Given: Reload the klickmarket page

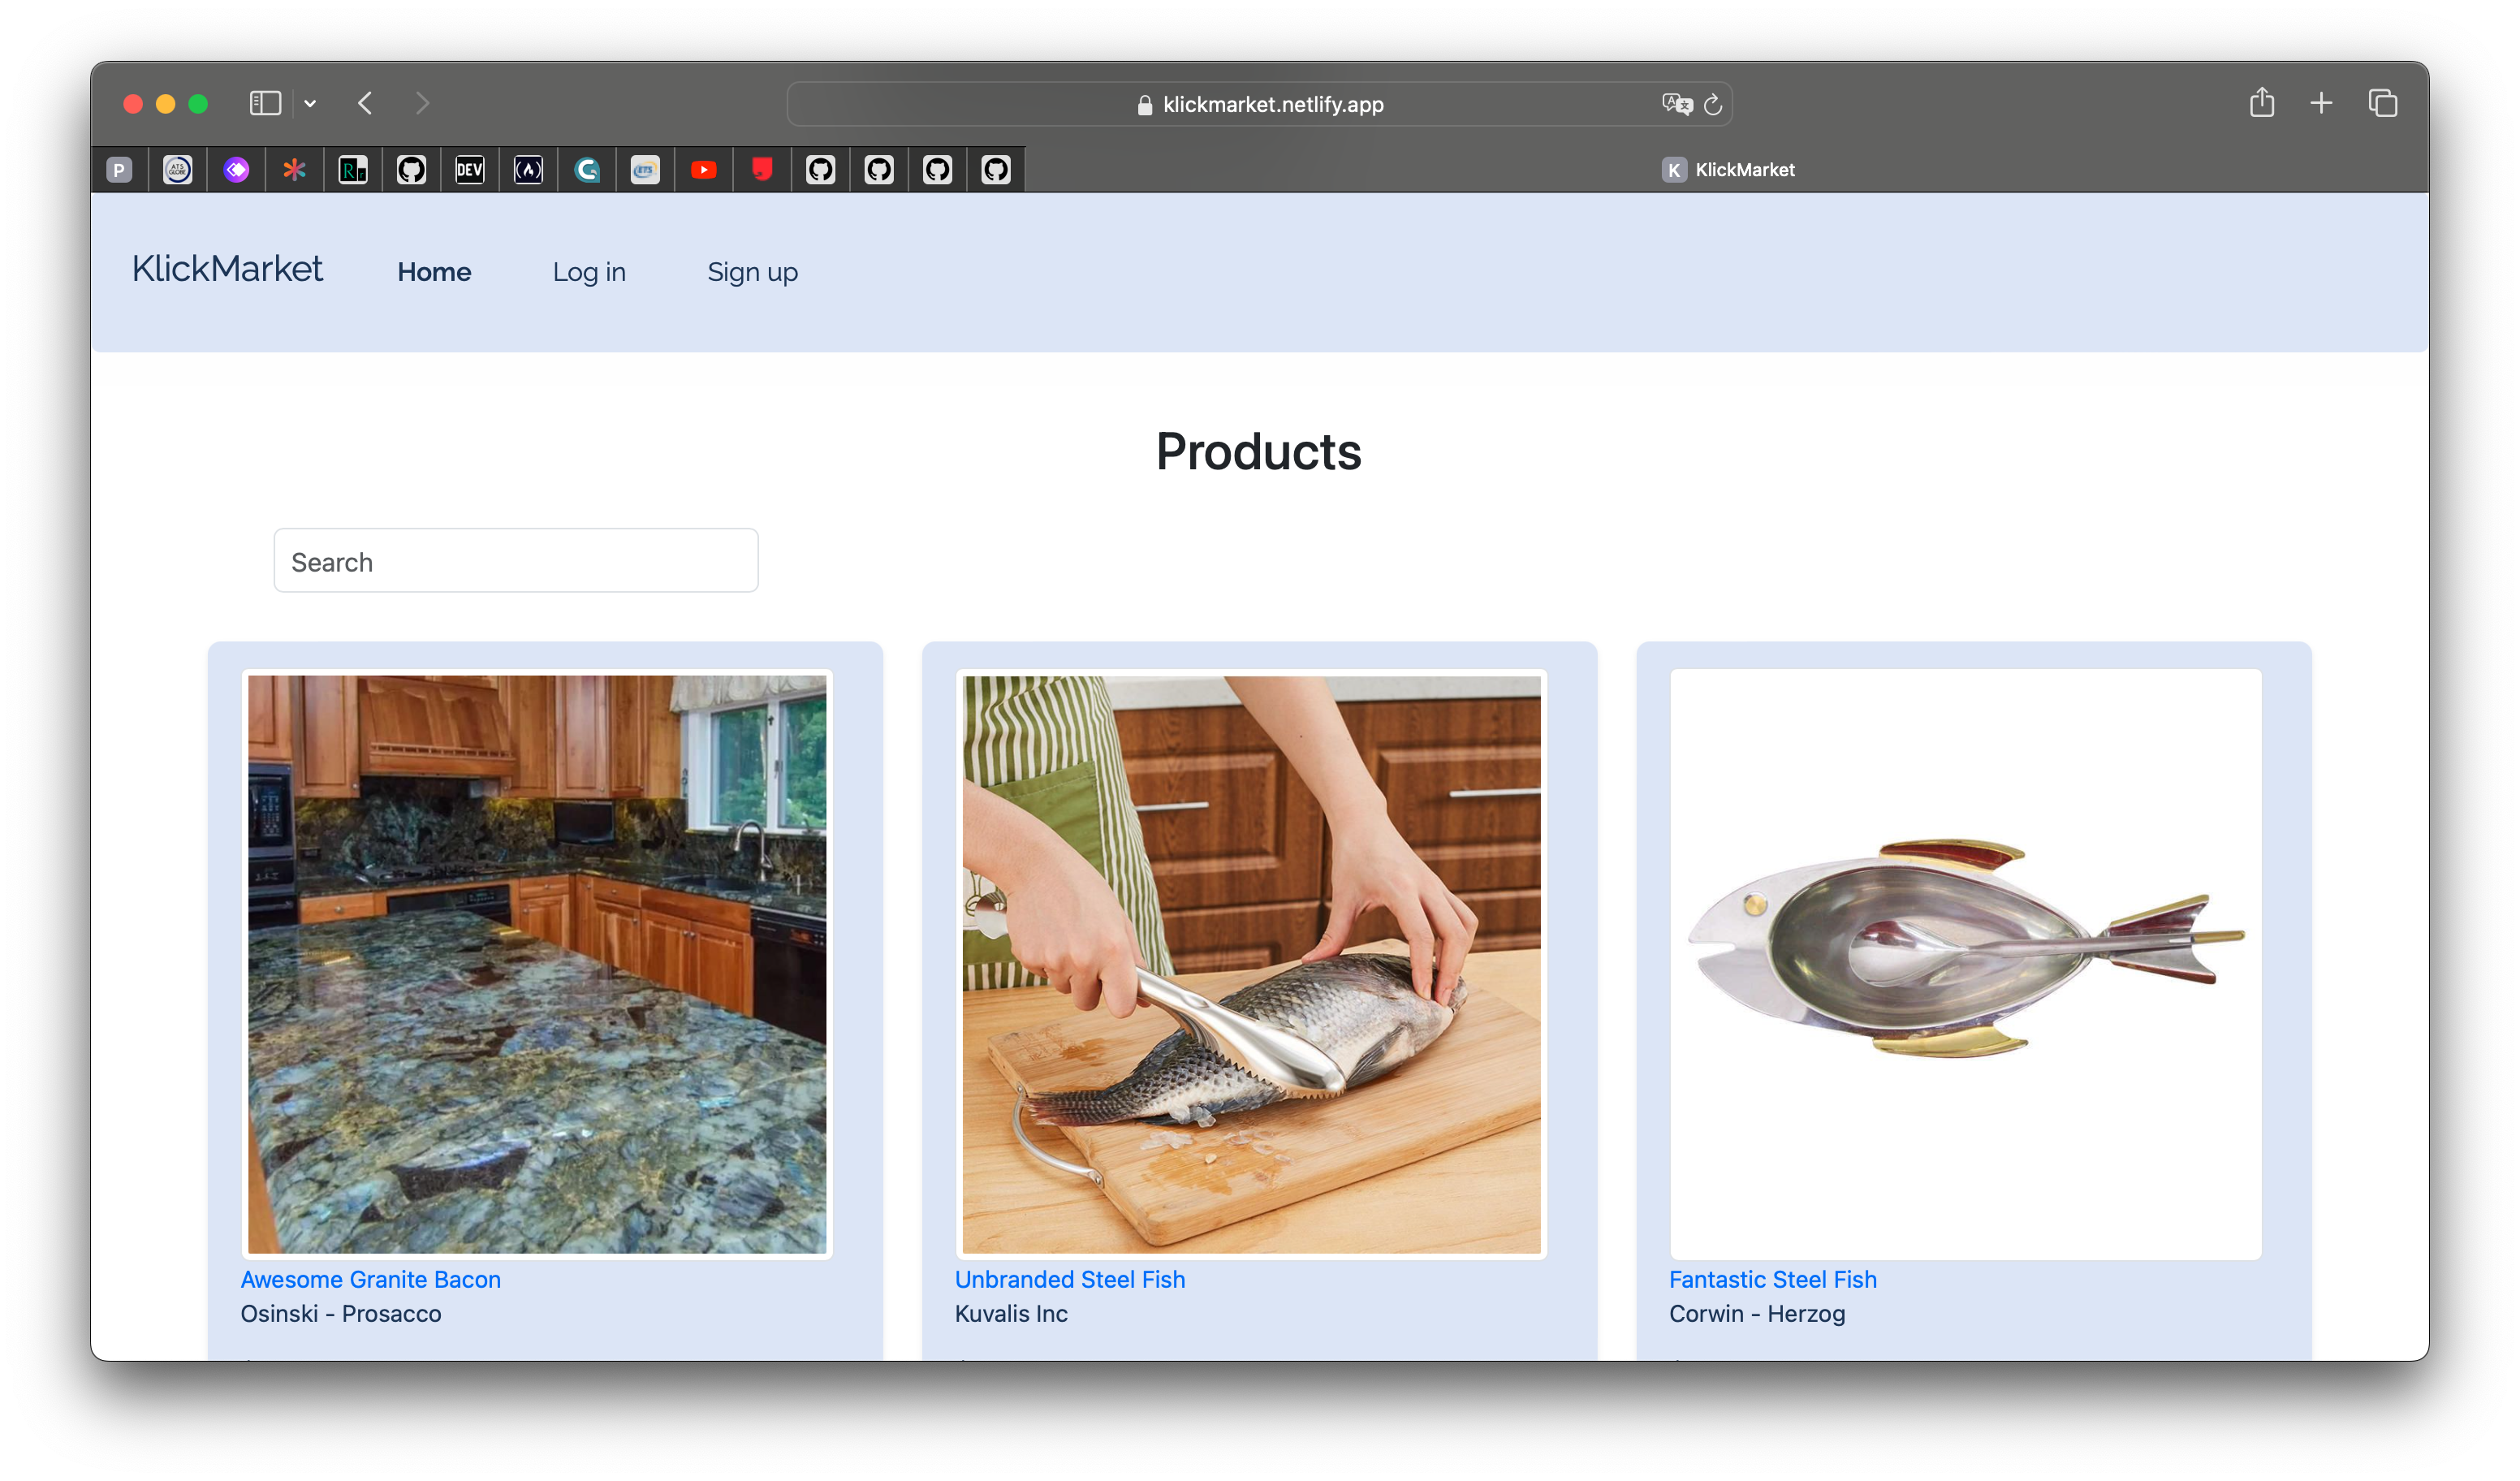Looking at the screenshot, I should tap(1713, 104).
